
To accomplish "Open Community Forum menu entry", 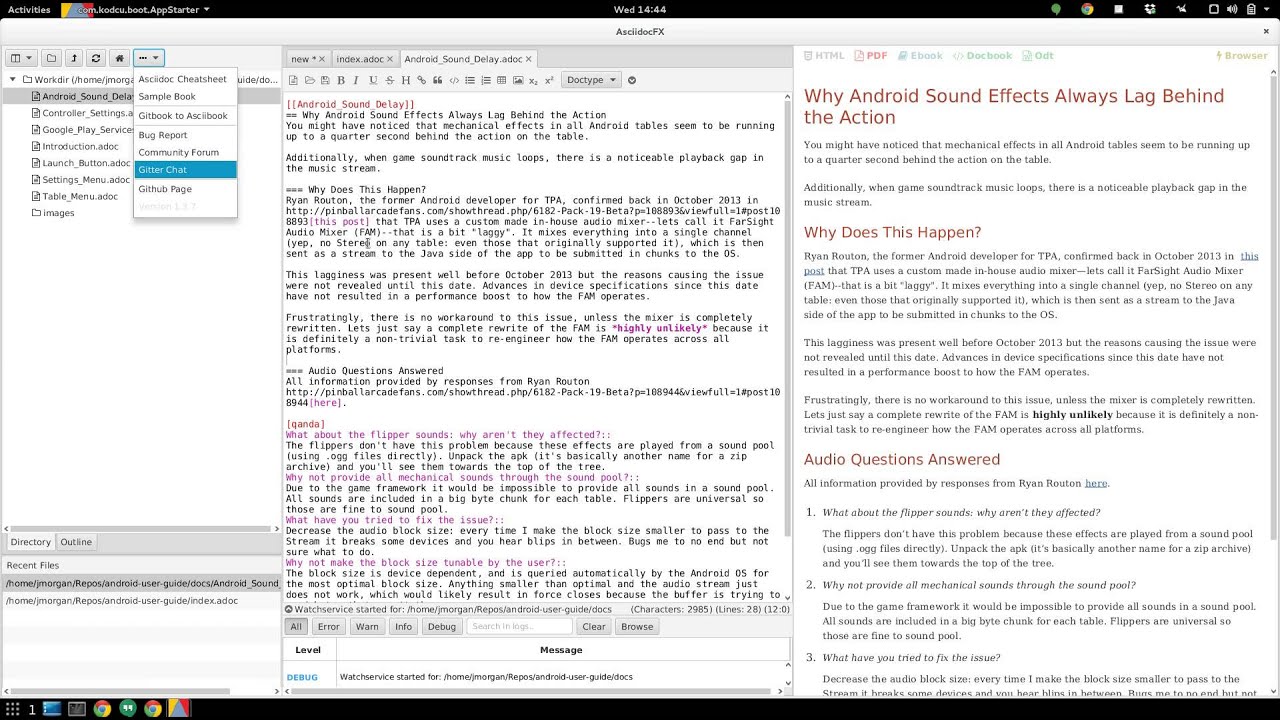I will [185, 152].
